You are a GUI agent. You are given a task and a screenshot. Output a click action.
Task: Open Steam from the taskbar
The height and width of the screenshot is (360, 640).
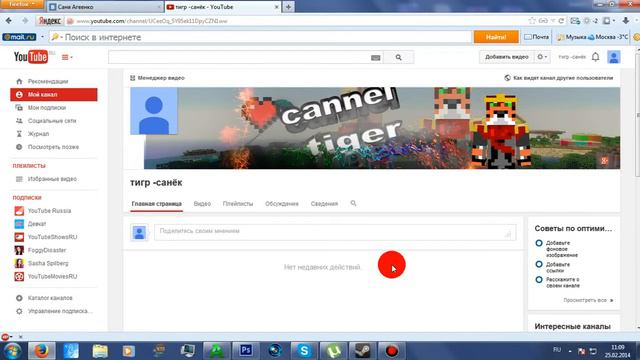362,351
